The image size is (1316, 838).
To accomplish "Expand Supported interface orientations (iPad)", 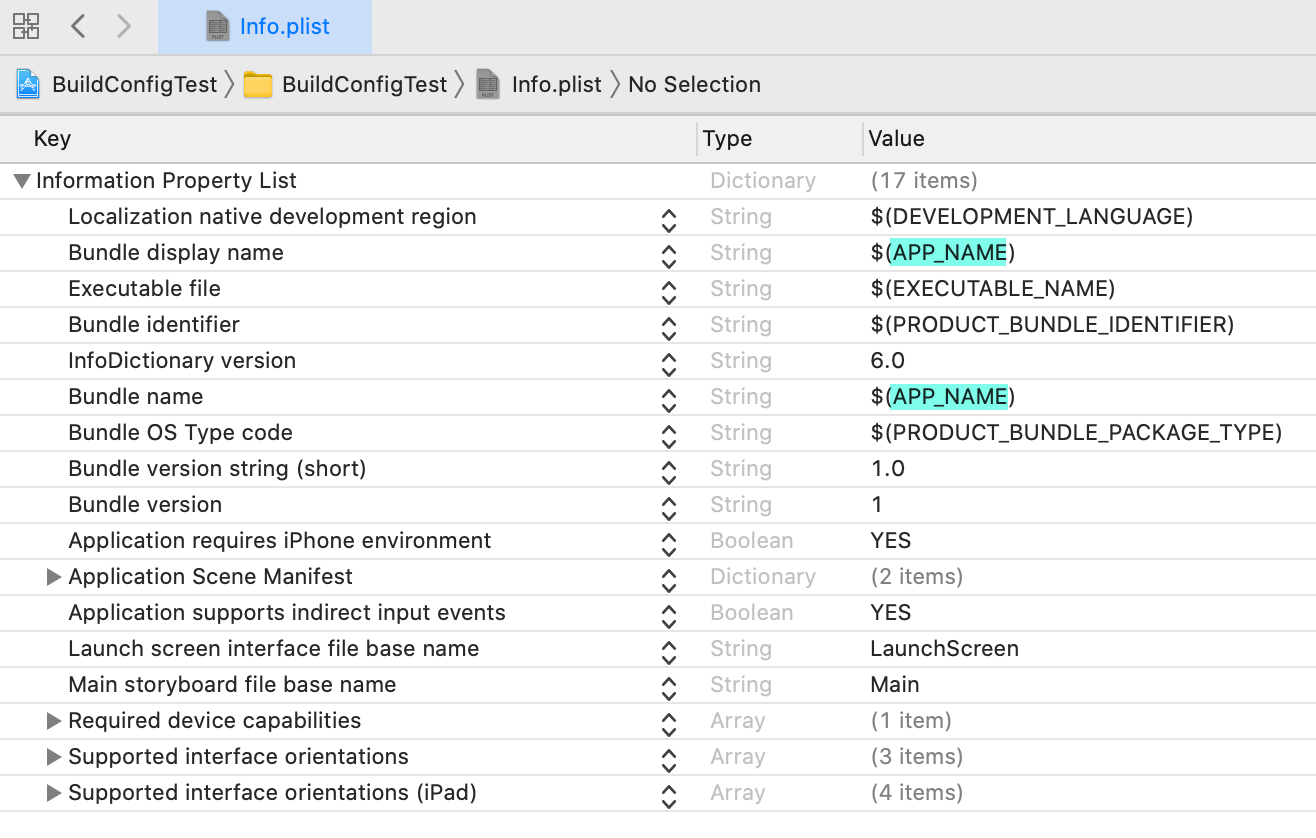I will 54,793.
